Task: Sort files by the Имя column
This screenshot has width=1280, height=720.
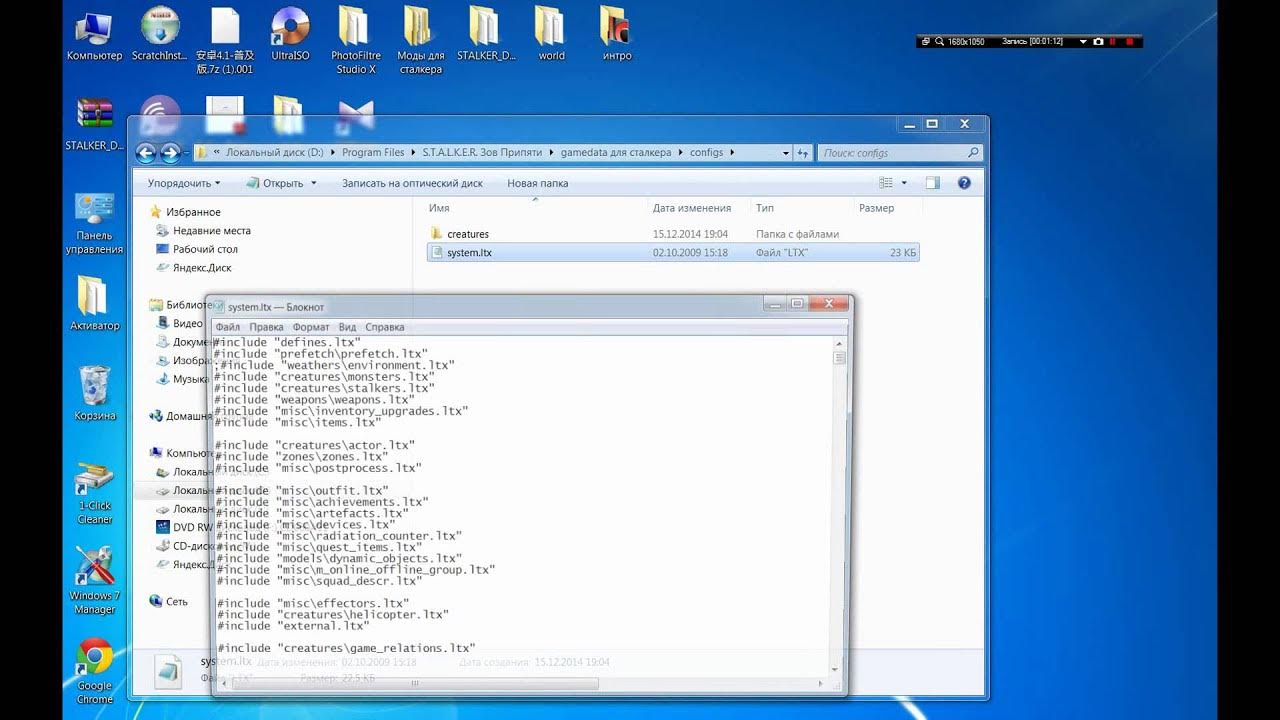Action: tap(439, 208)
